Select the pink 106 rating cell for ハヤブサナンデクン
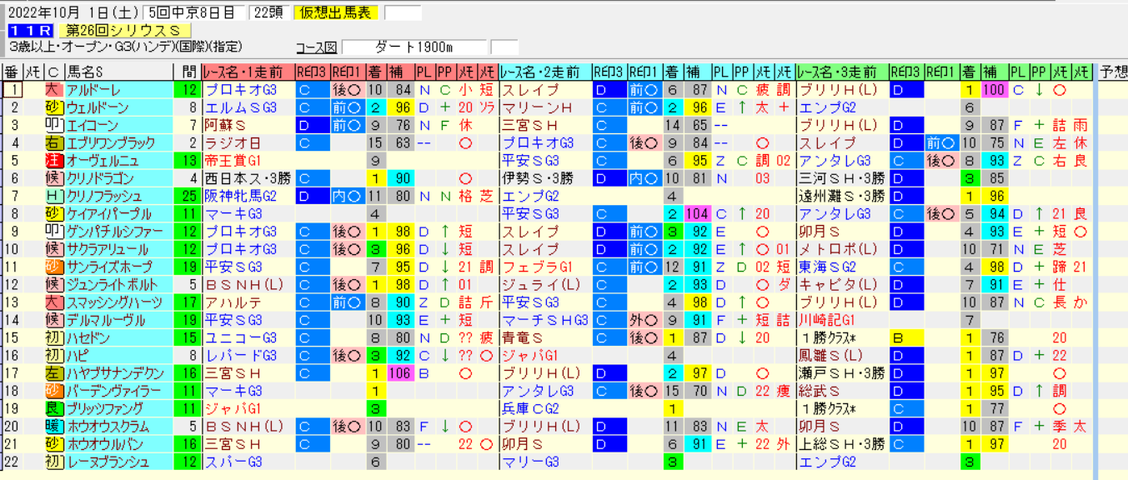Screen dimensions: 1128x480 tap(399, 373)
